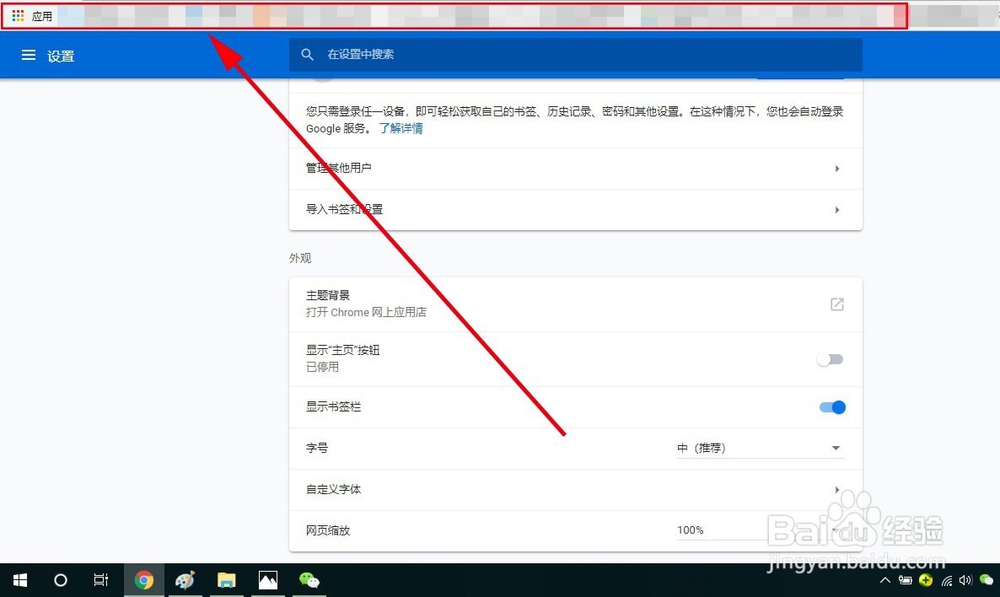Open the Wi-Fi network tray icon
Viewport: 1000px width, 597px height.
click(946, 580)
